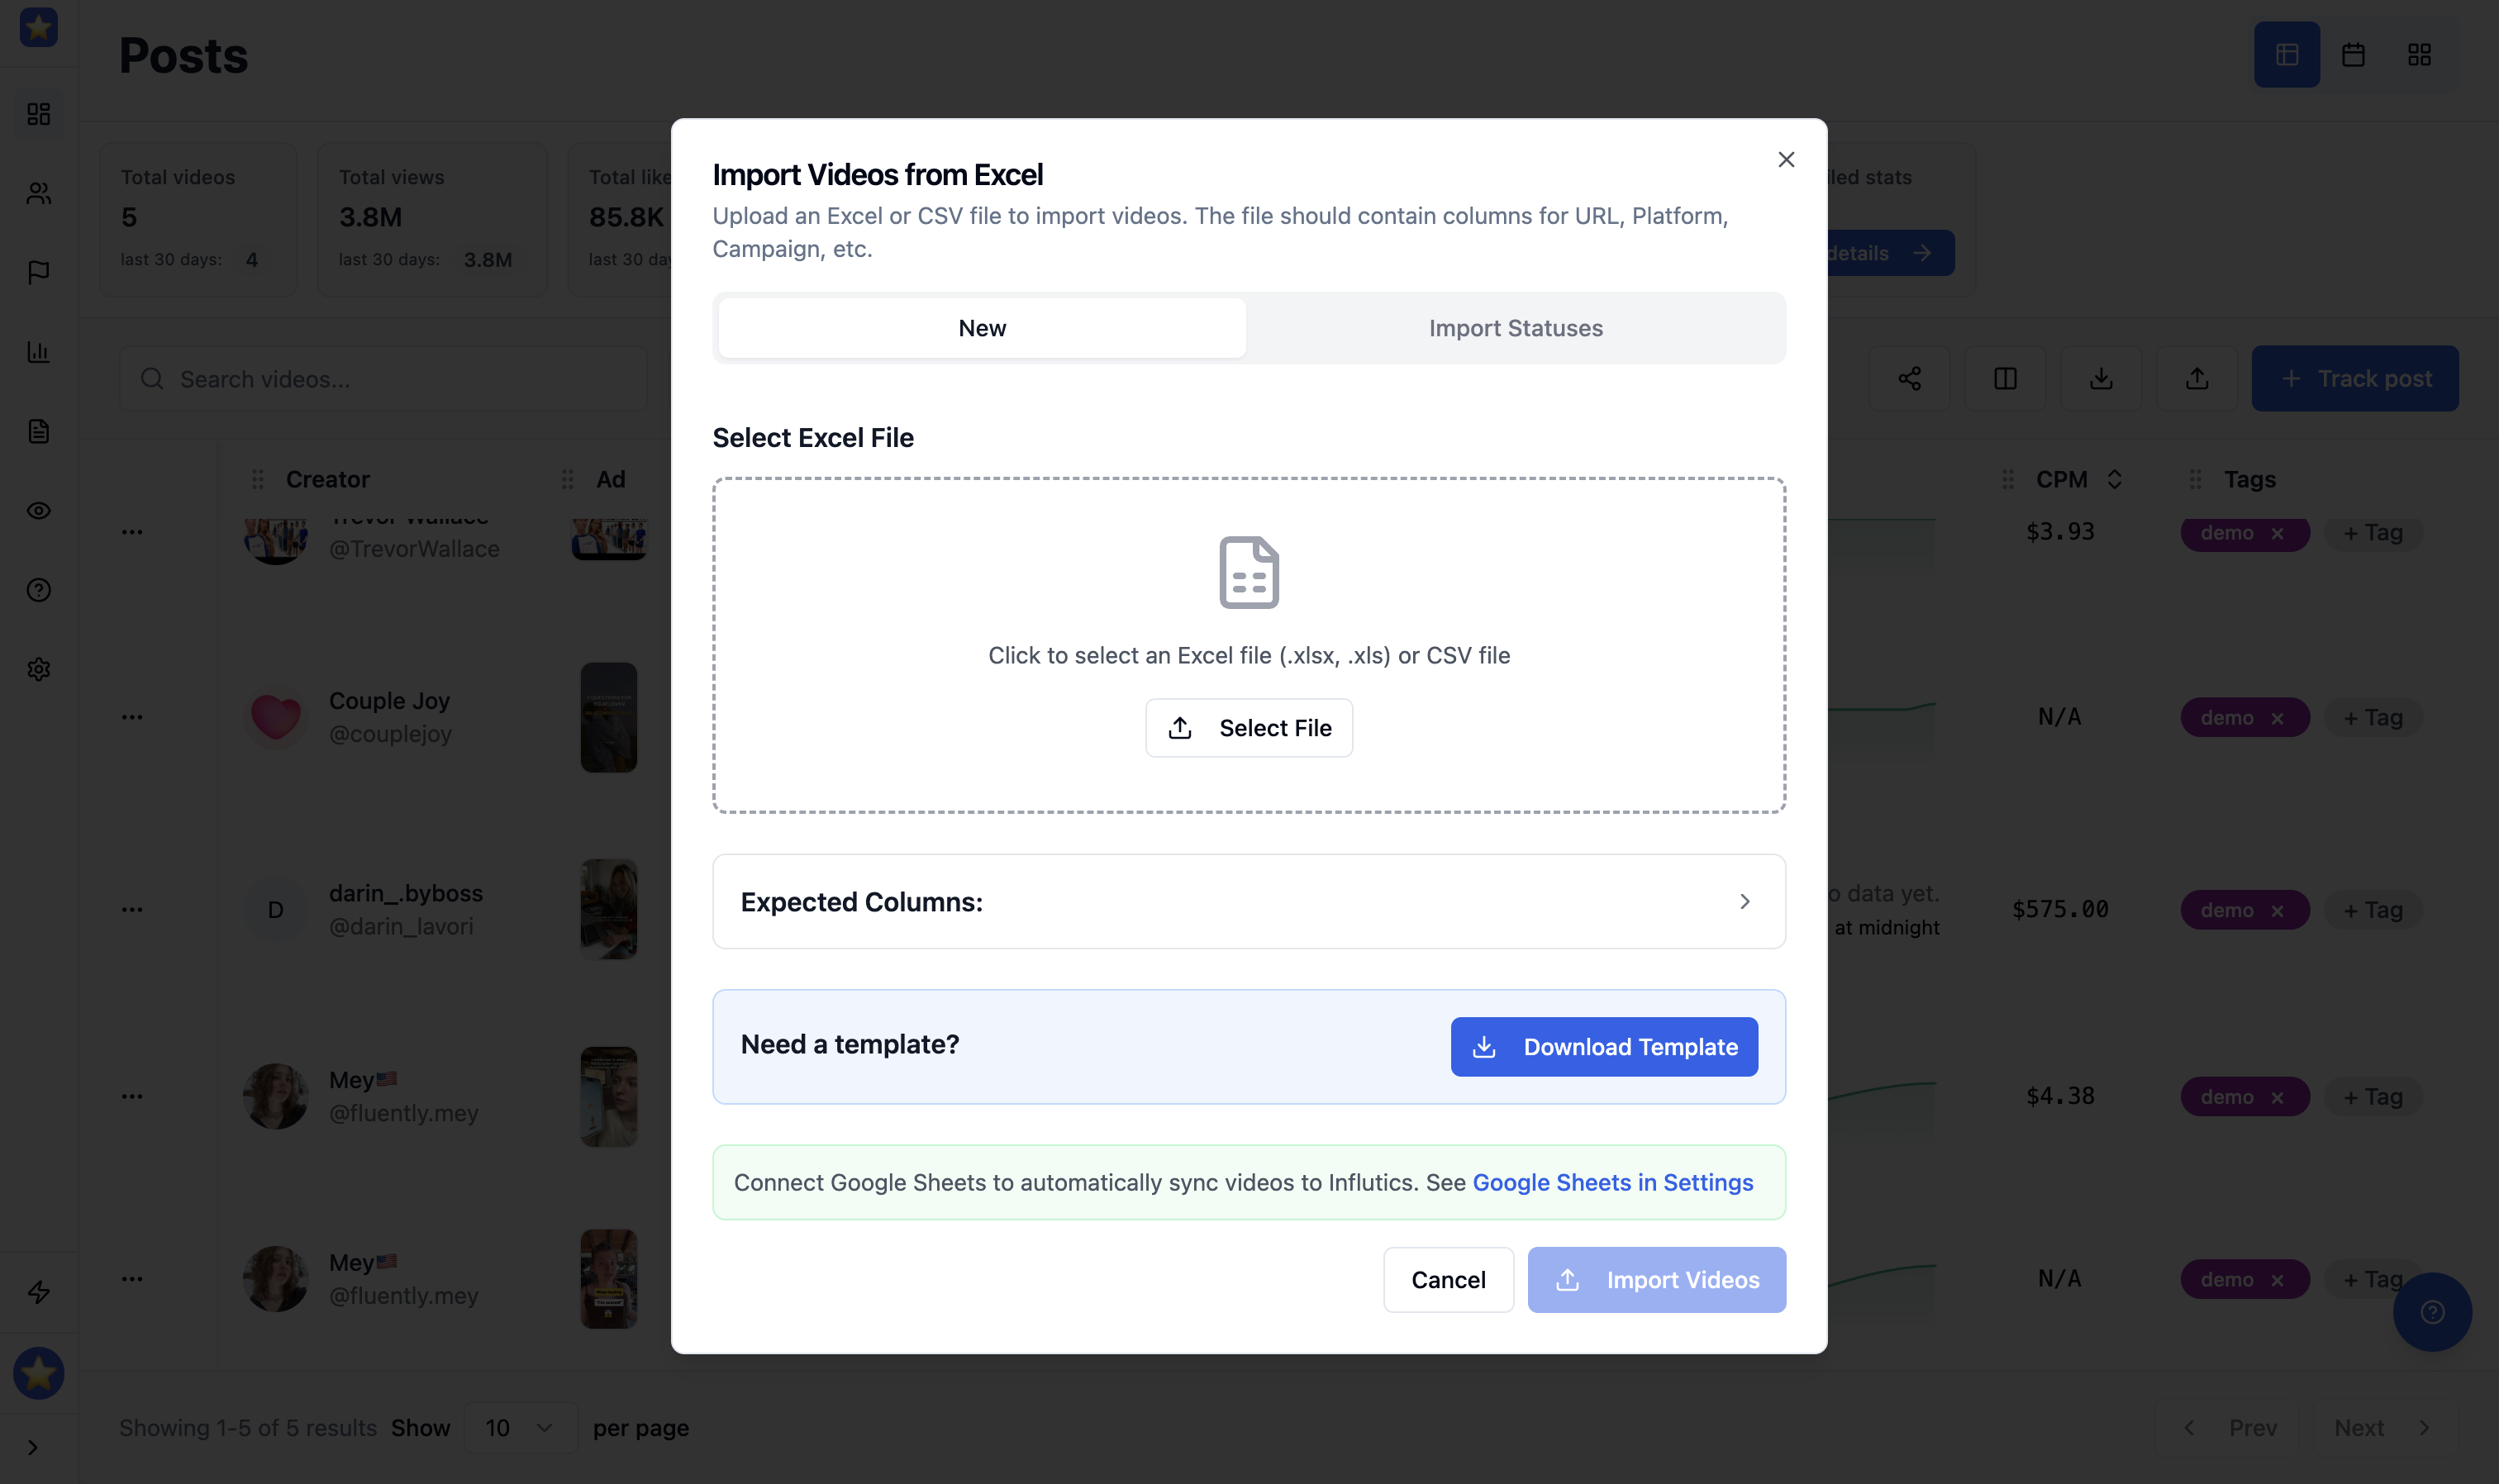Cancel the import dialog
The height and width of the screenshot is (1484, 2499).
[1448, 1280]
